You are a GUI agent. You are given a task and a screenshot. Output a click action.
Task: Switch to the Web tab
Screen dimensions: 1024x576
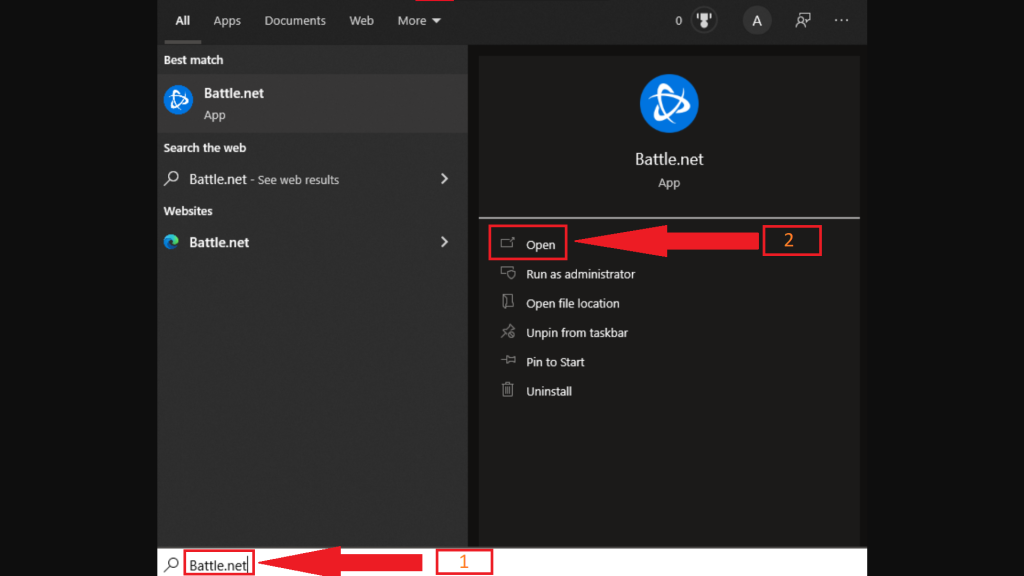click(x=361, y=21)
